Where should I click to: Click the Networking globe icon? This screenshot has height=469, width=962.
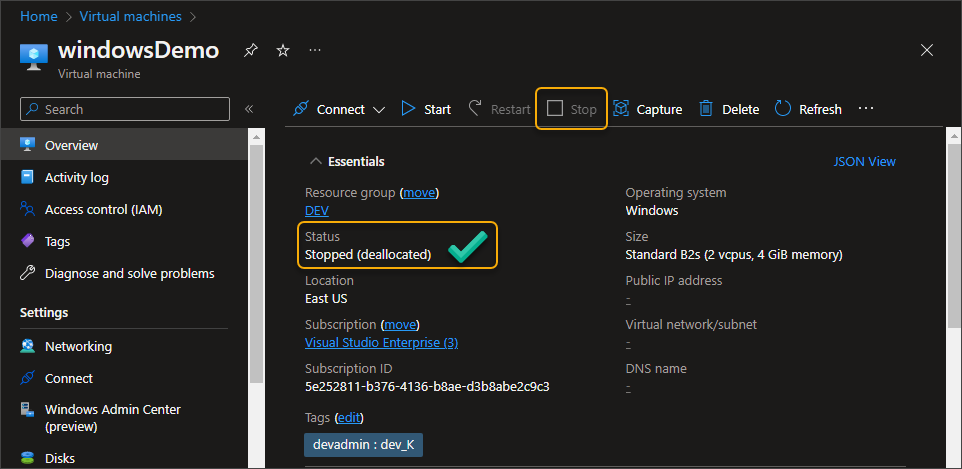tap(28, 346)
